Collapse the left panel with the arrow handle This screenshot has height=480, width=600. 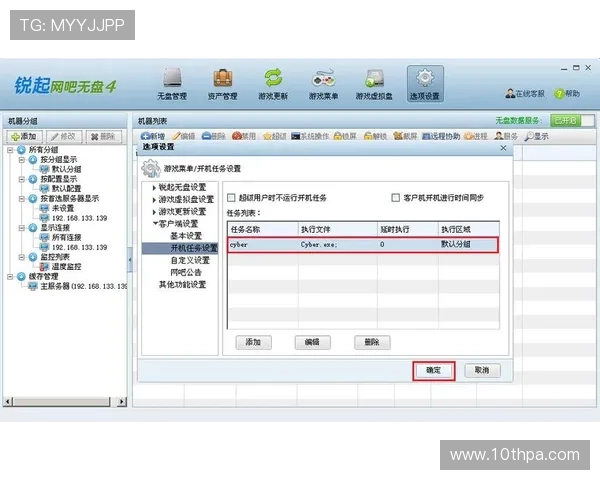130,260
